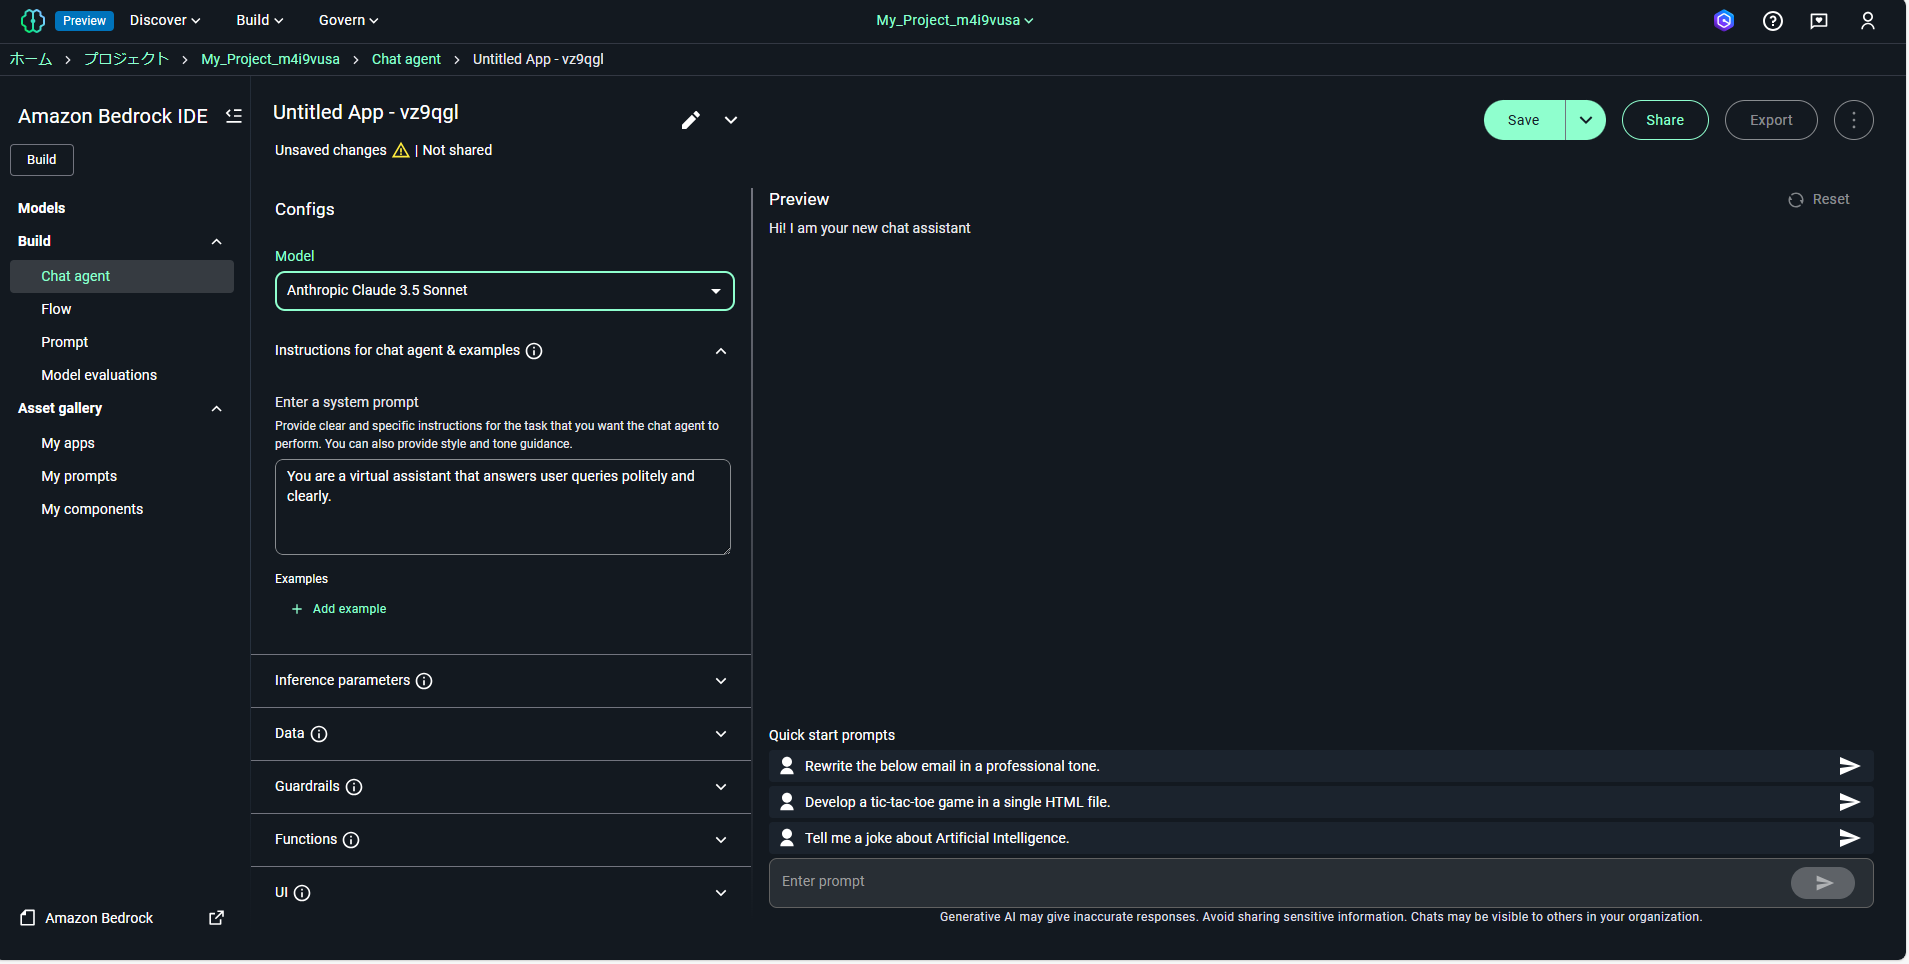Go to プロジェクト breadcrumb
The image size is (1909, 964).
point(126,59)
